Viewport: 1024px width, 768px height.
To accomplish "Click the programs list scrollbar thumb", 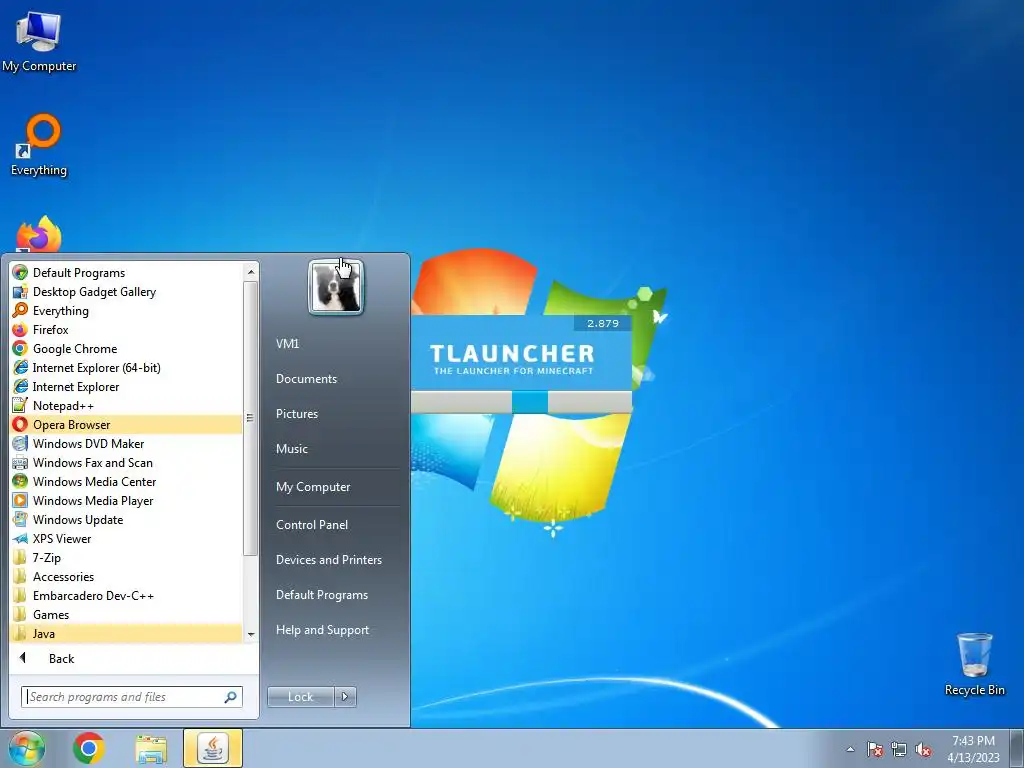I will (251, 418).
